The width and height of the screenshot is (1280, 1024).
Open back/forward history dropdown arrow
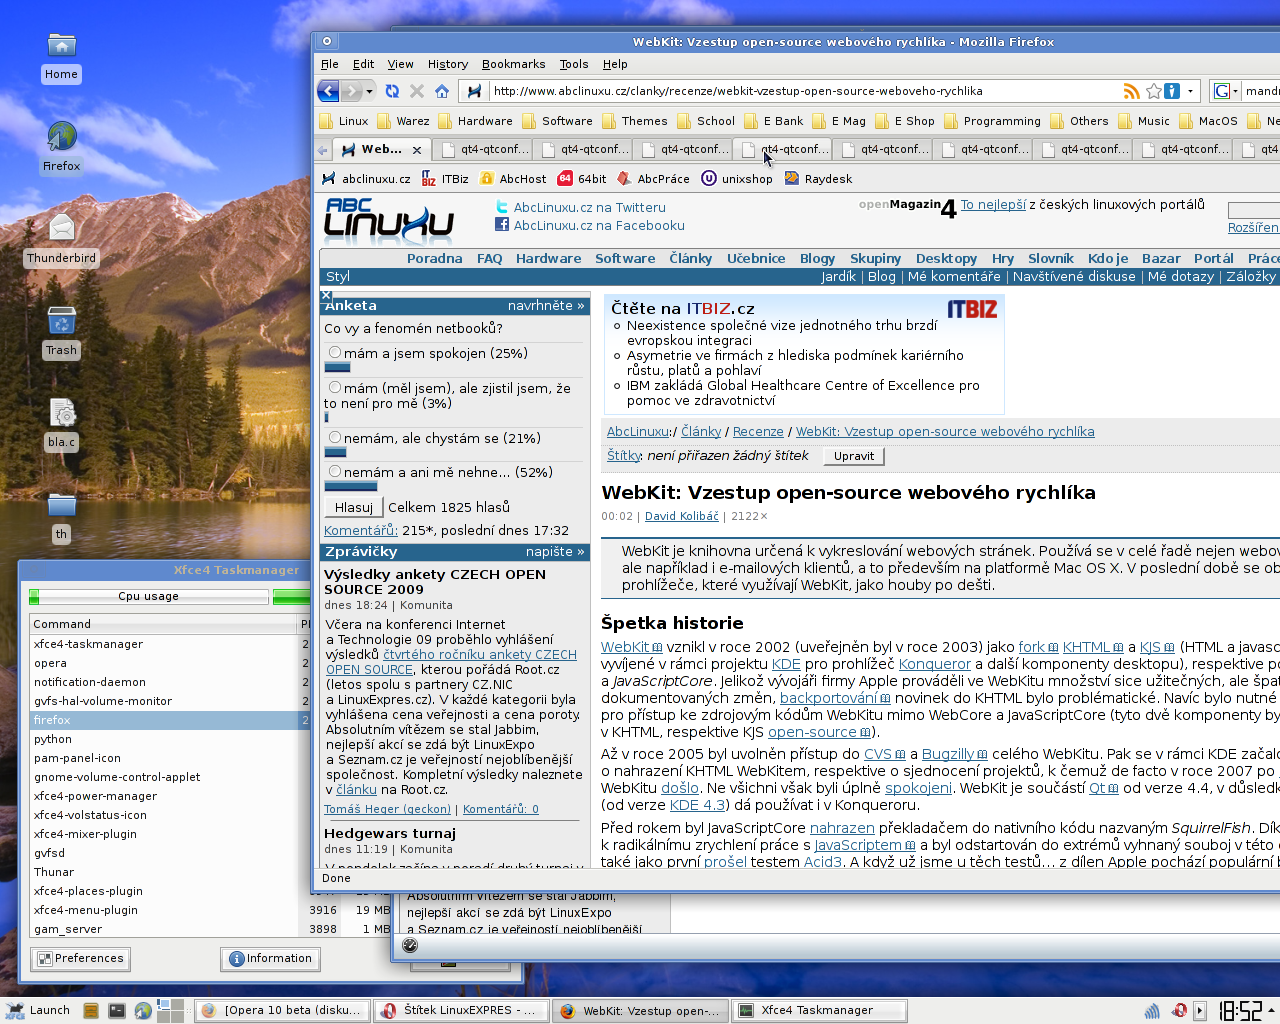[369, 91]
